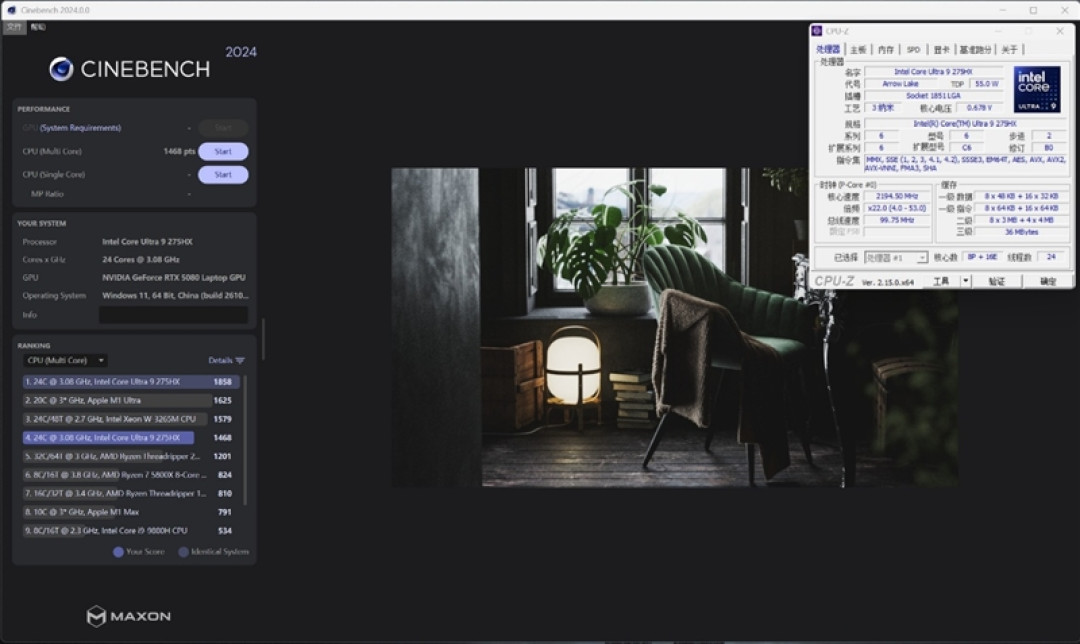Click the Your Score legend dot
Viewport: 1080px width, 644px height.
tap(118, 552)
